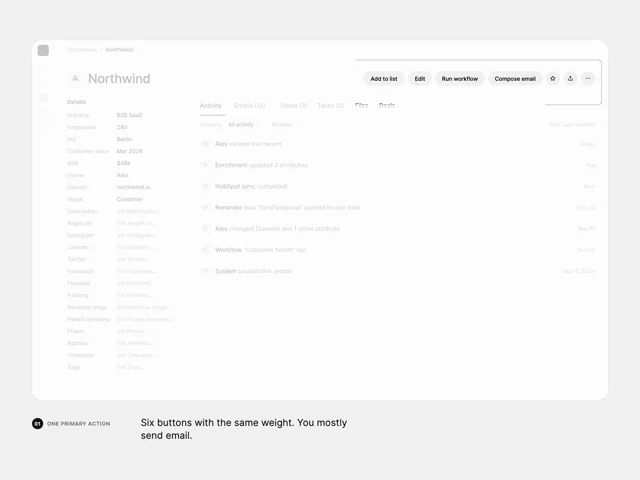
Task: Click the 'Set Tags...' field
Action: (x=130, y=367)
